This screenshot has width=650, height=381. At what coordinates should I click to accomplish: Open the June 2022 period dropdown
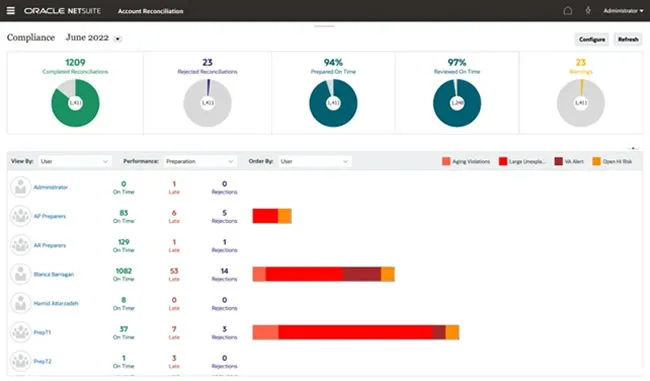point(118,39)
